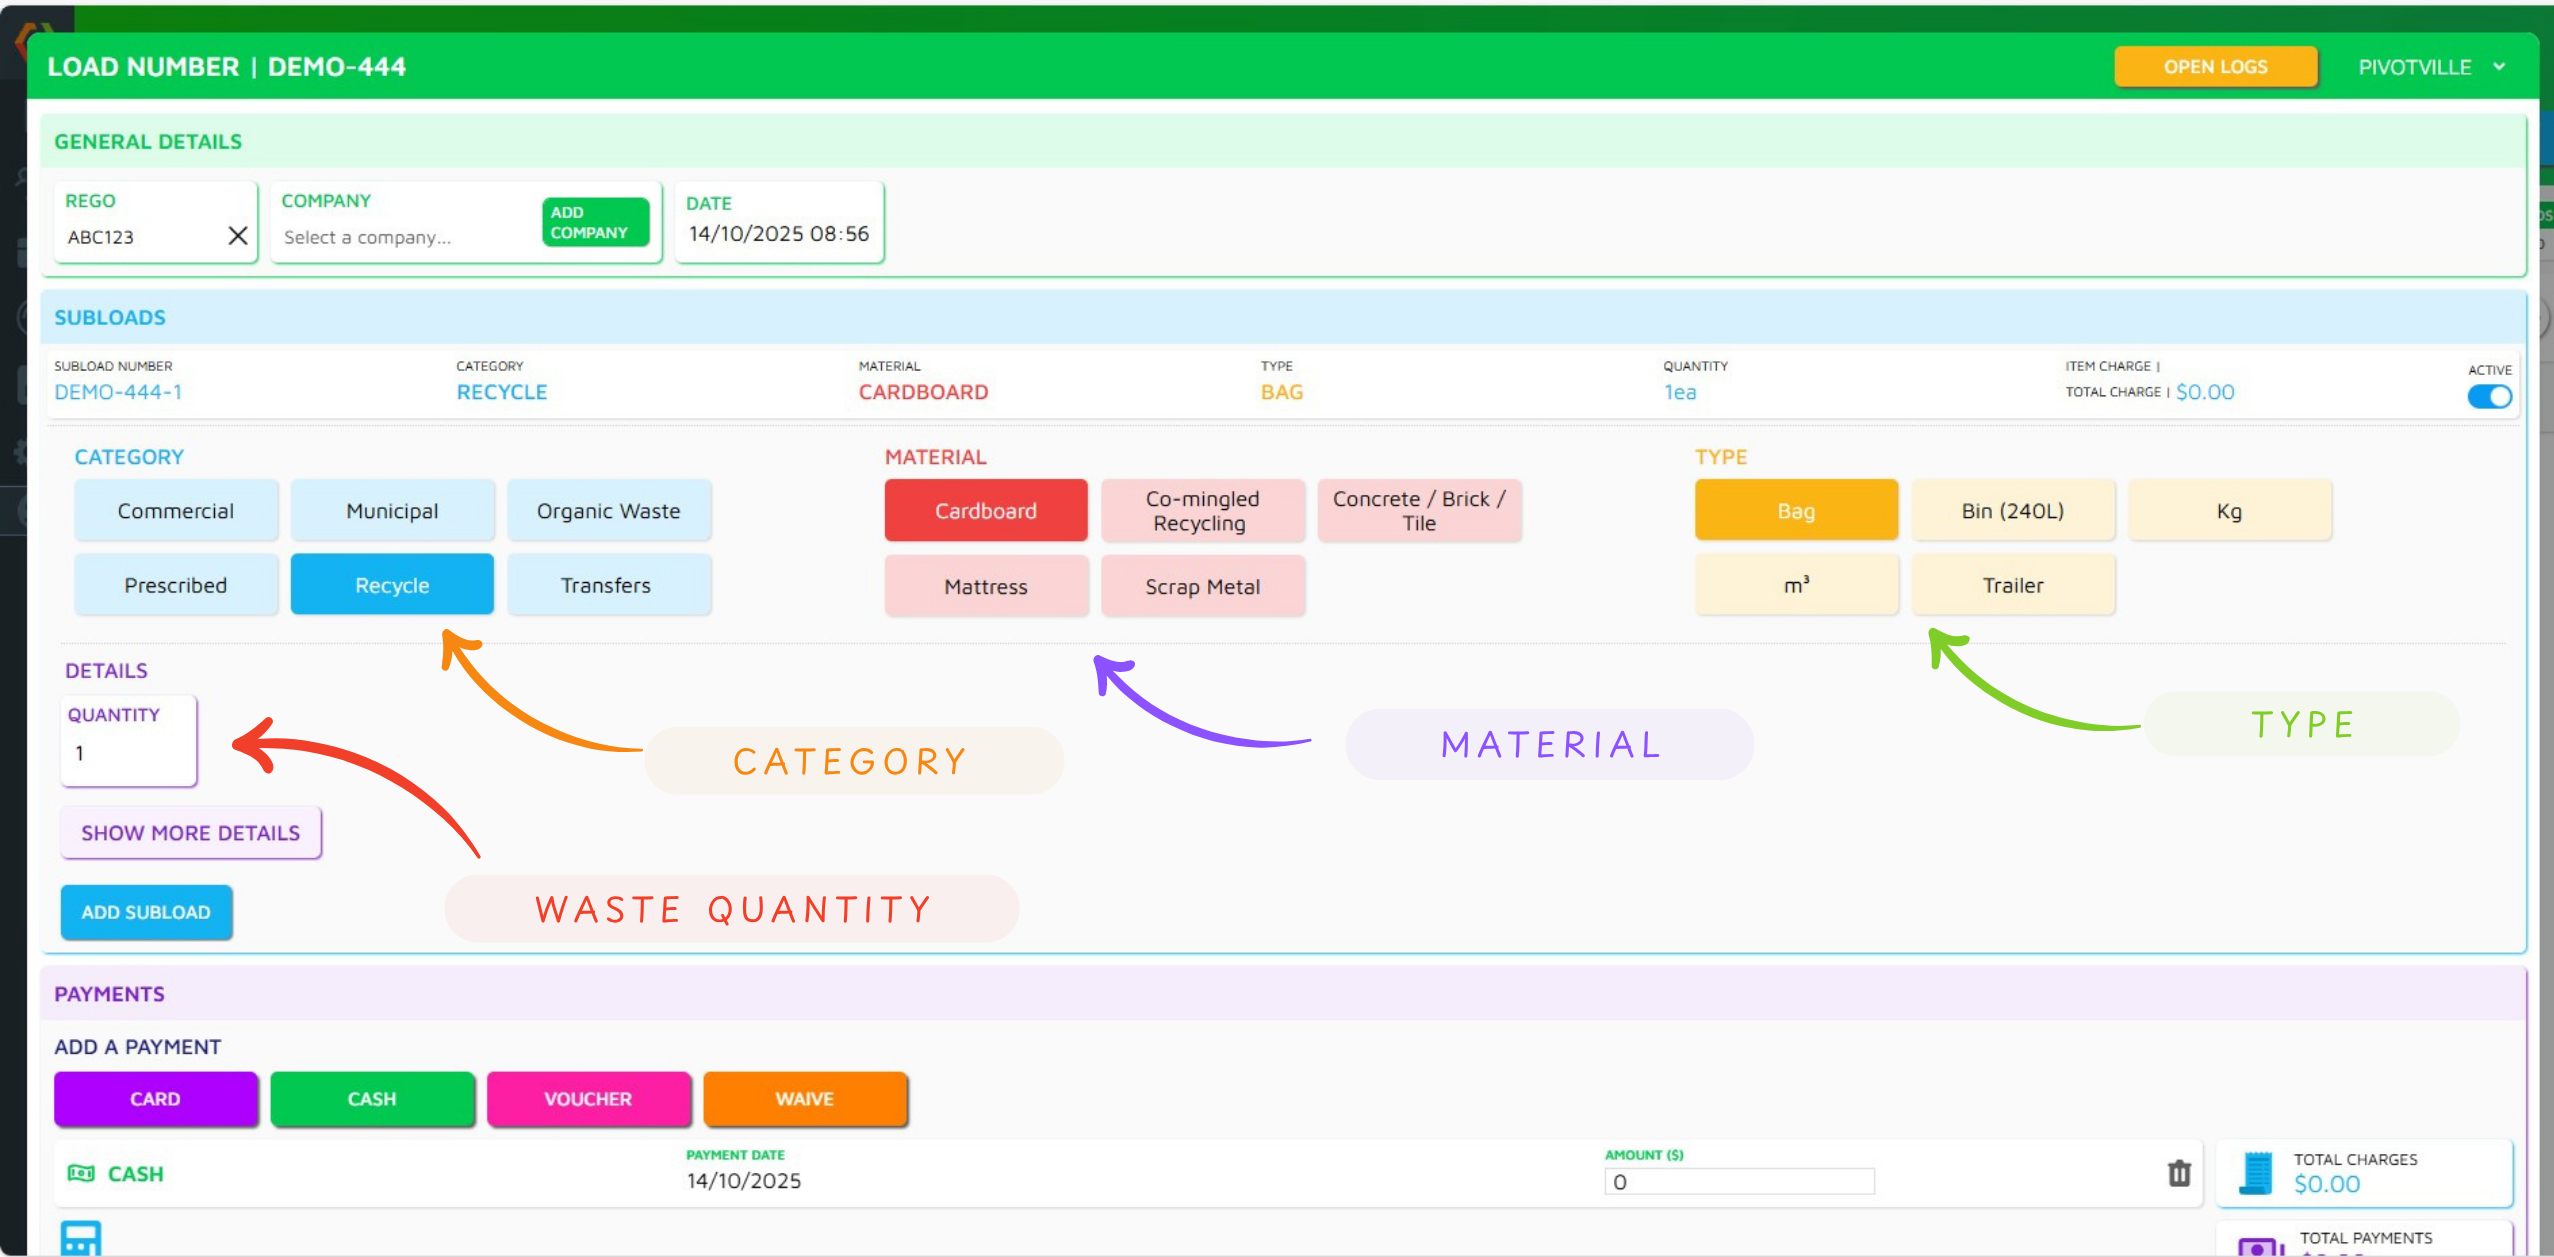
Task: Add a VOUCHER payment
Action: click(588, 1099)
